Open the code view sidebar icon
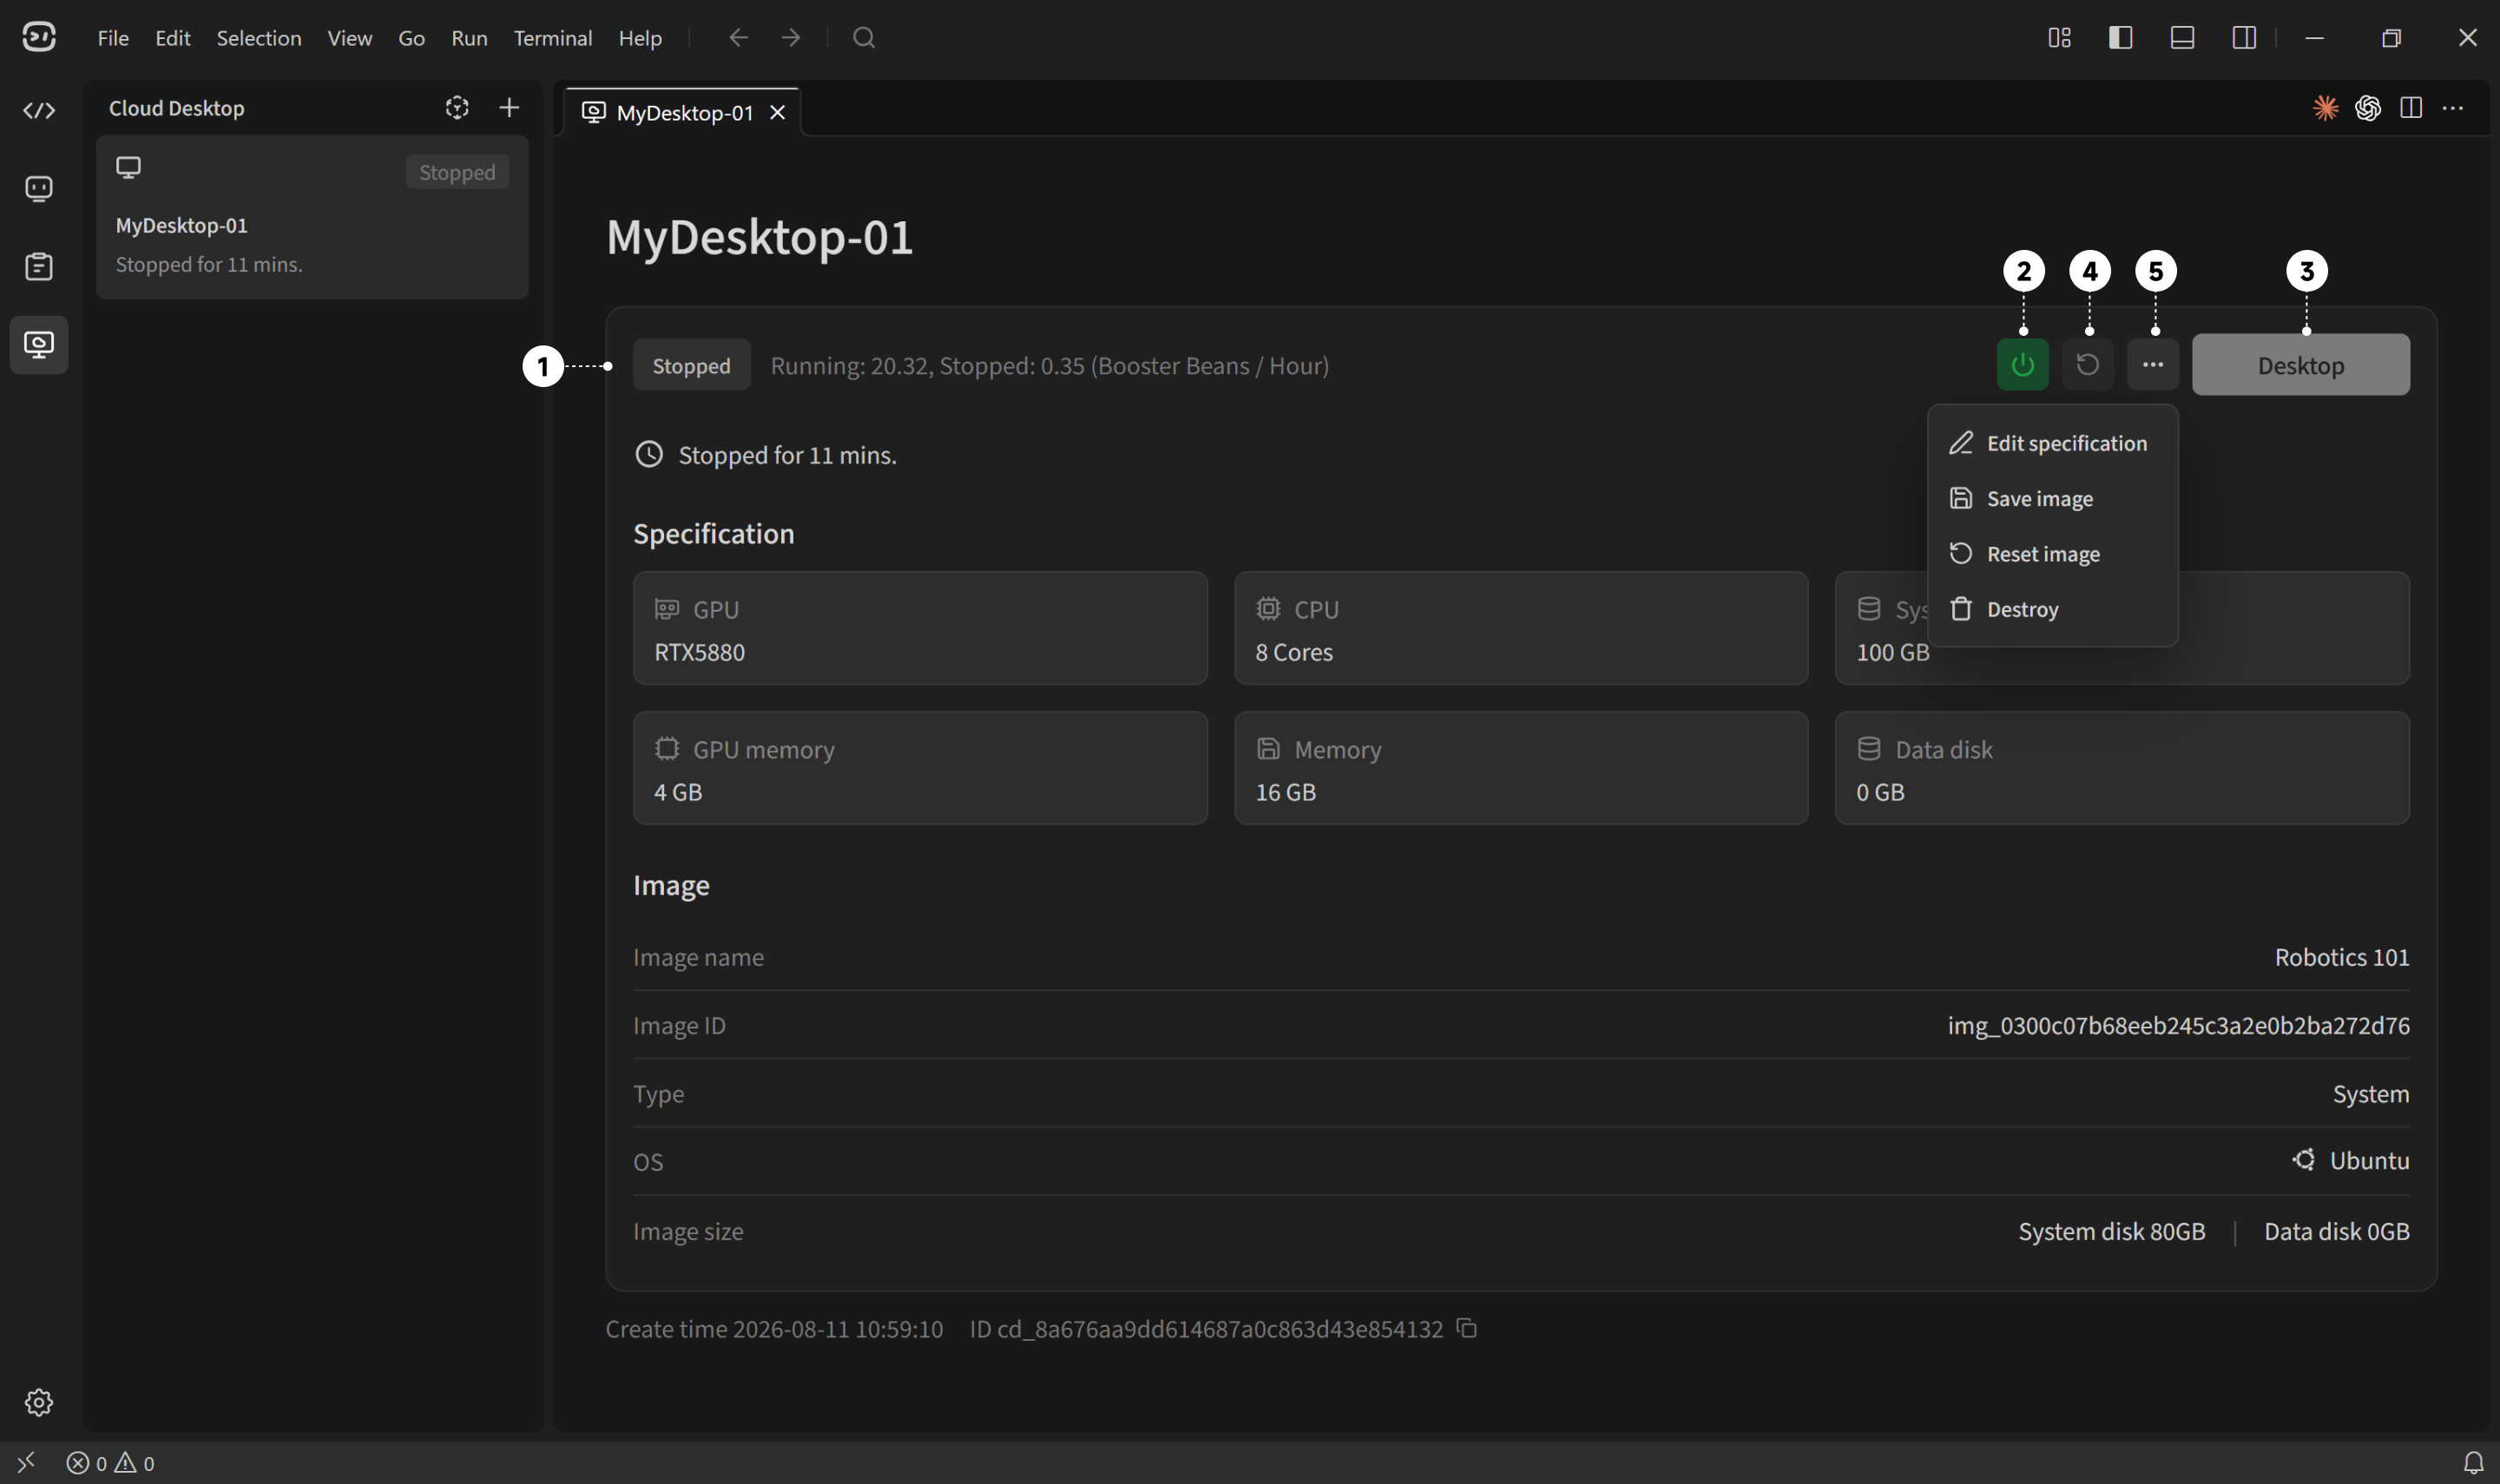Viewport: 2500px width, 1484px height. [x=39, y=110]
